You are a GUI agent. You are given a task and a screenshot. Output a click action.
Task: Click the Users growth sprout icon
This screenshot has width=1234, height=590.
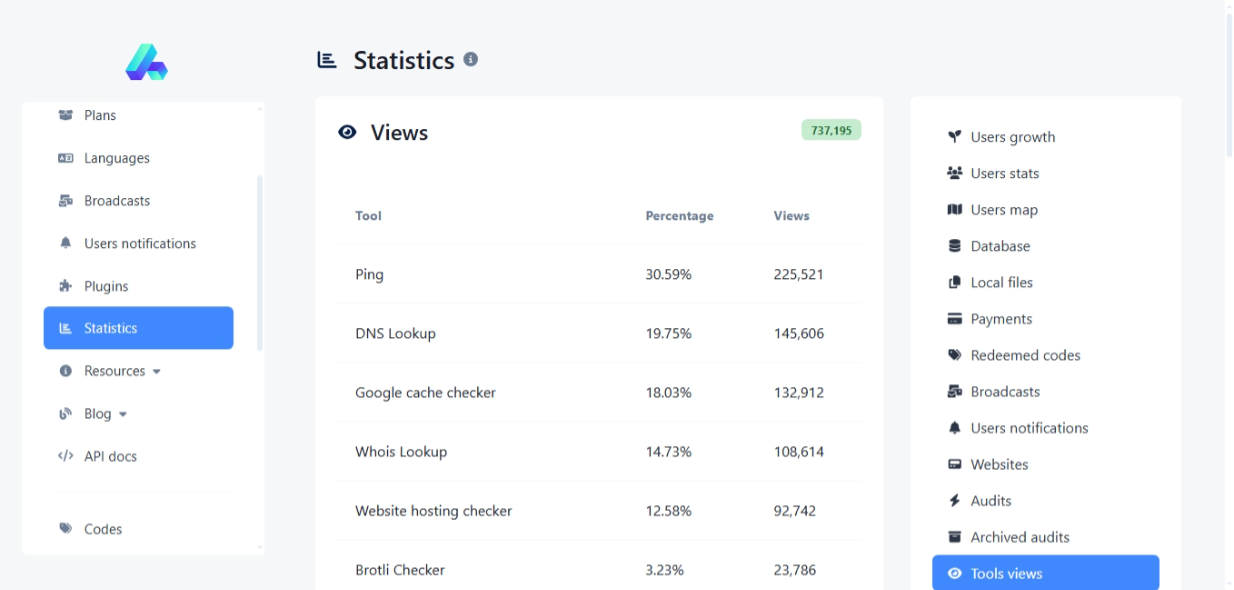pos(954,137)
